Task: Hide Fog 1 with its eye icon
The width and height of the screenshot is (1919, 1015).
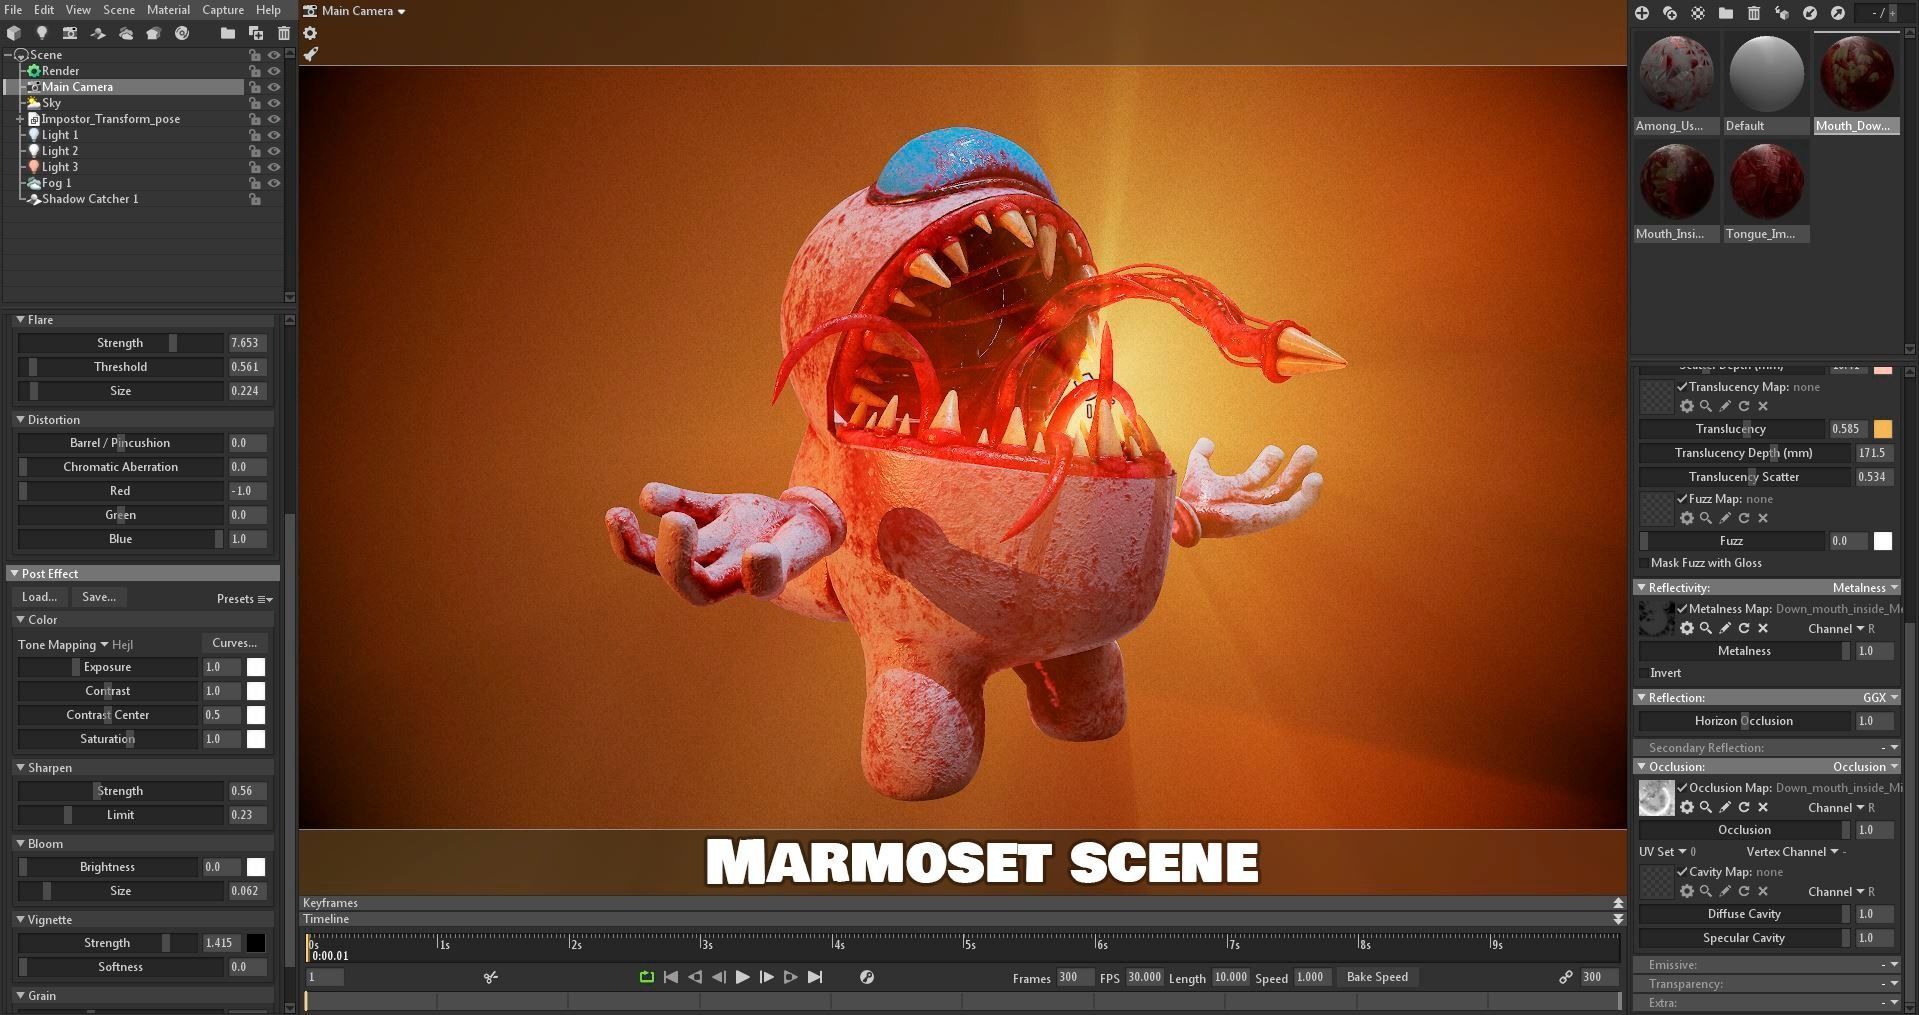Action: (x=274, y=183)
